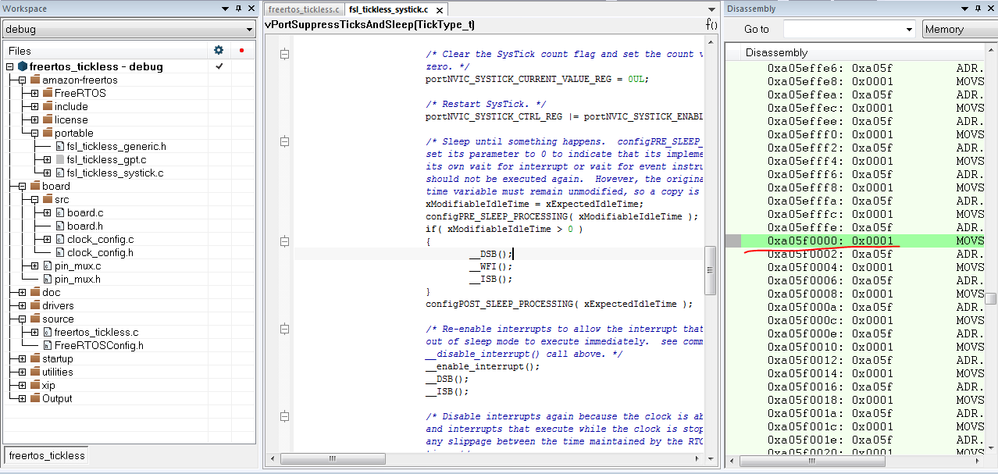Open Disassembly panel dropdown arrow menu
The image size is (998, 474).
[967, 9]
